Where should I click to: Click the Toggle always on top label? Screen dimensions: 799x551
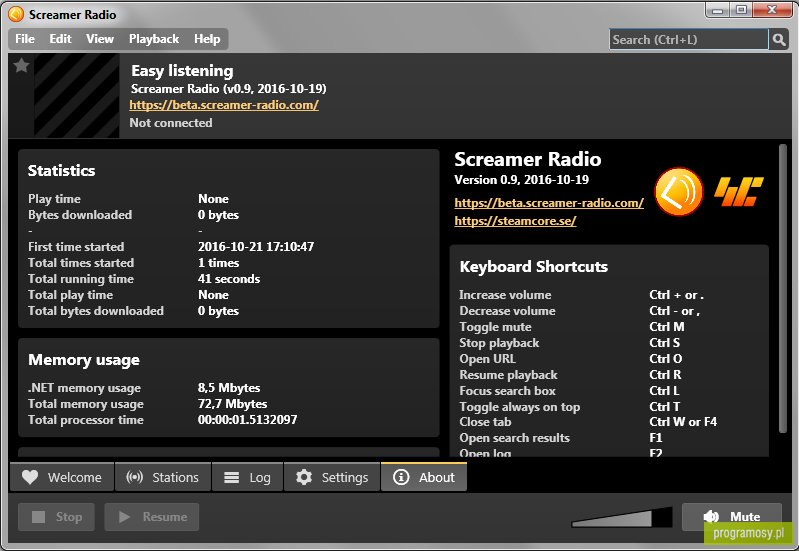(x=520, y=407)
